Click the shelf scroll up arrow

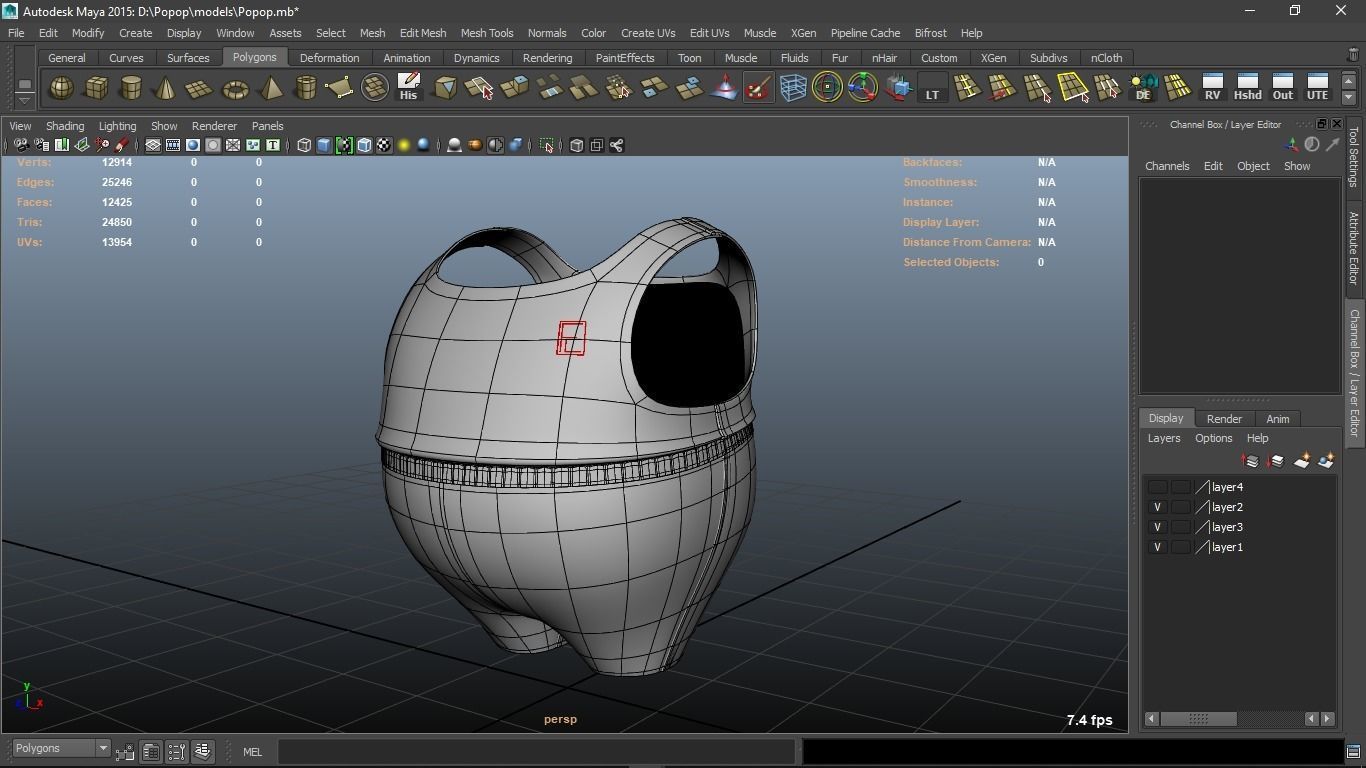point(1349,80)
